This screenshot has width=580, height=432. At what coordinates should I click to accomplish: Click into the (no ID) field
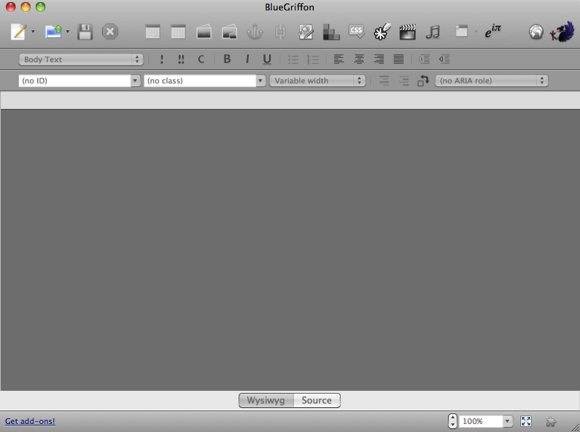[x=75, y=81]
